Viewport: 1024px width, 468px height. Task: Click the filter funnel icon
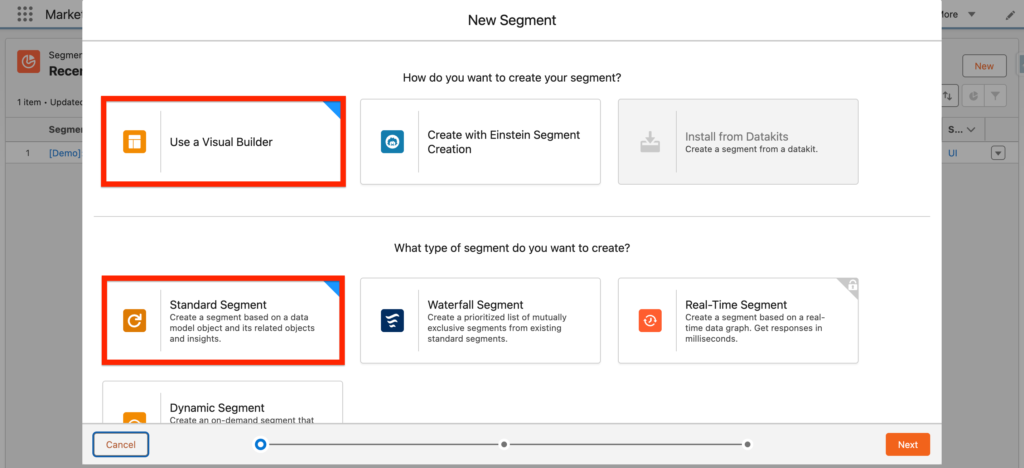pos(996,95)
